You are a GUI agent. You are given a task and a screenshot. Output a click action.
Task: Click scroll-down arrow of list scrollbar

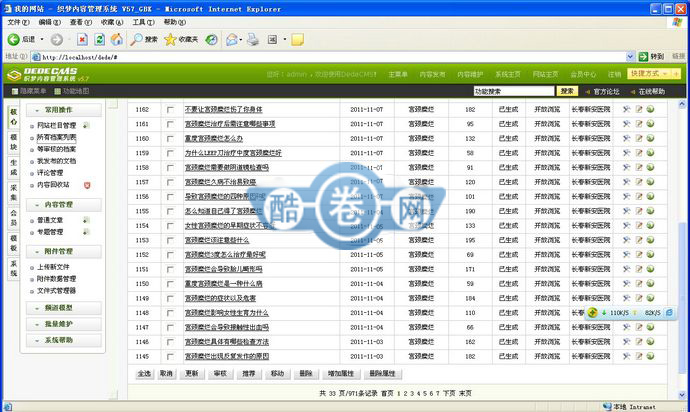(x=682, y=395)
